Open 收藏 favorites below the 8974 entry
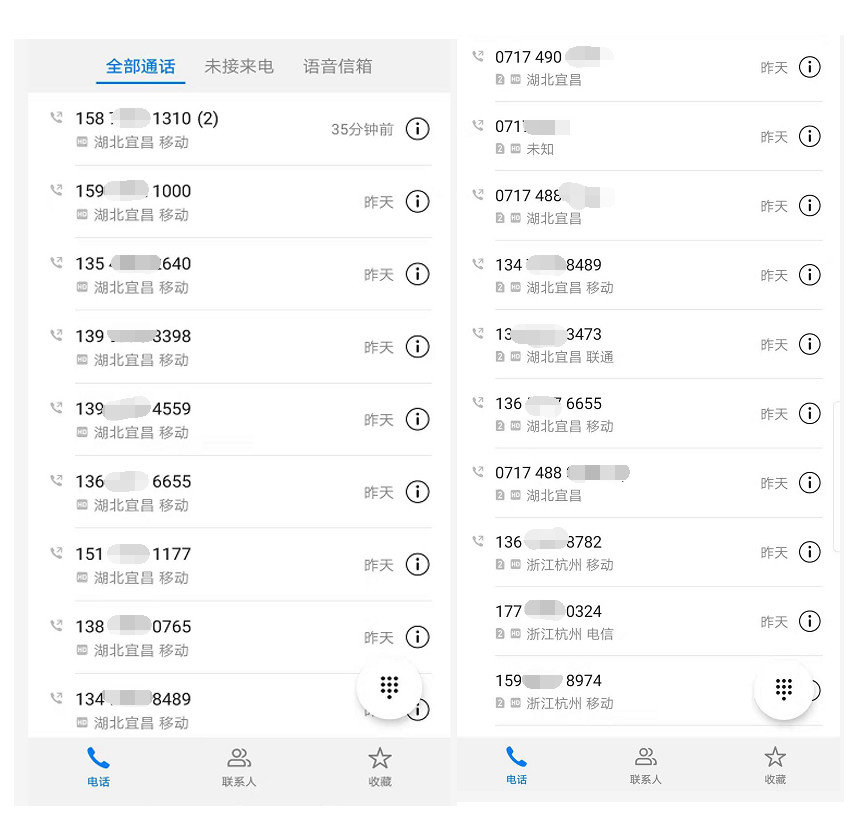The image size is (859, 832). click(x=775, y=765)
